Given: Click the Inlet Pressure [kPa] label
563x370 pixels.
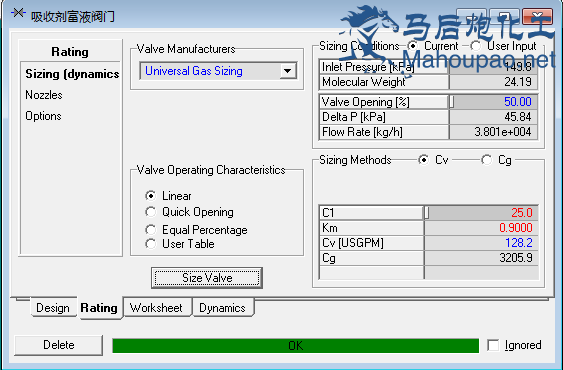Looking at the screenshot, I should point(368,67).
